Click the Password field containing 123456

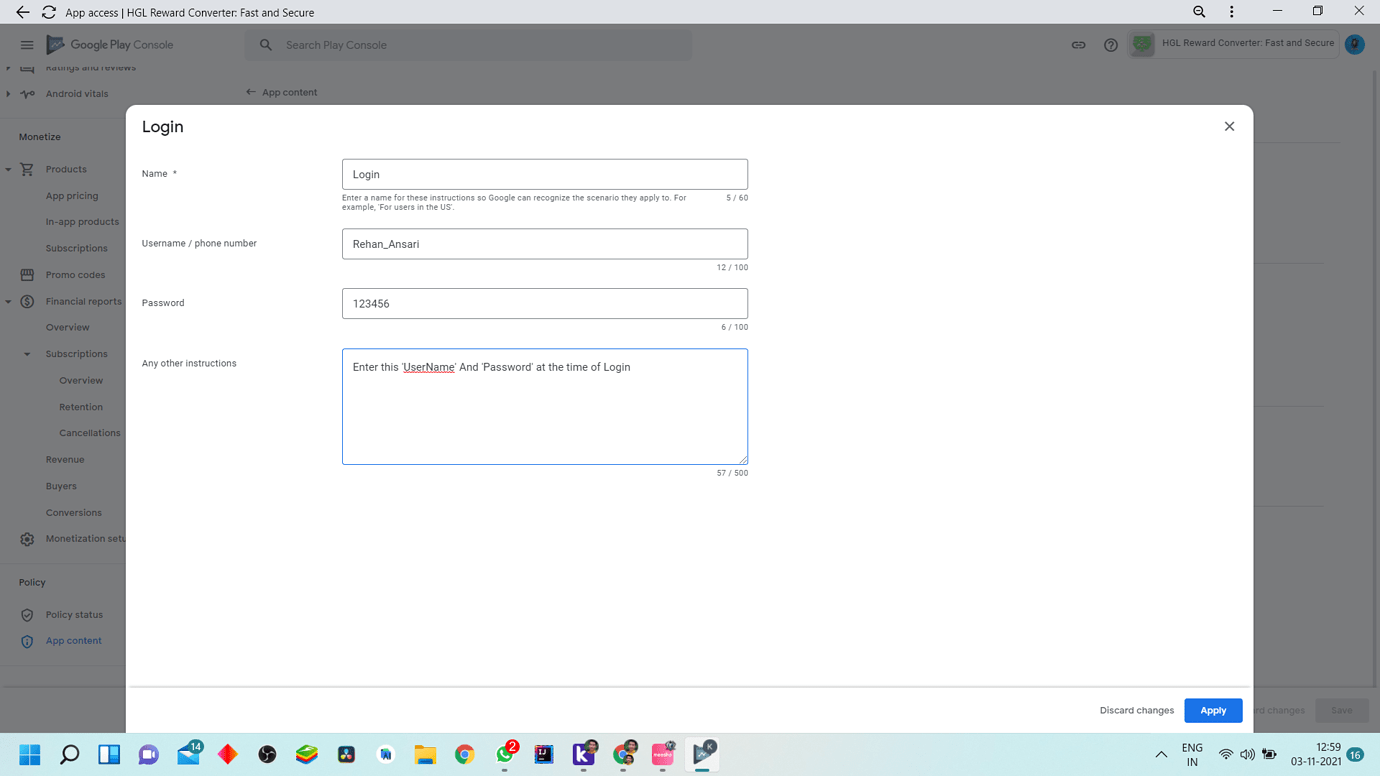pos(545,303)
